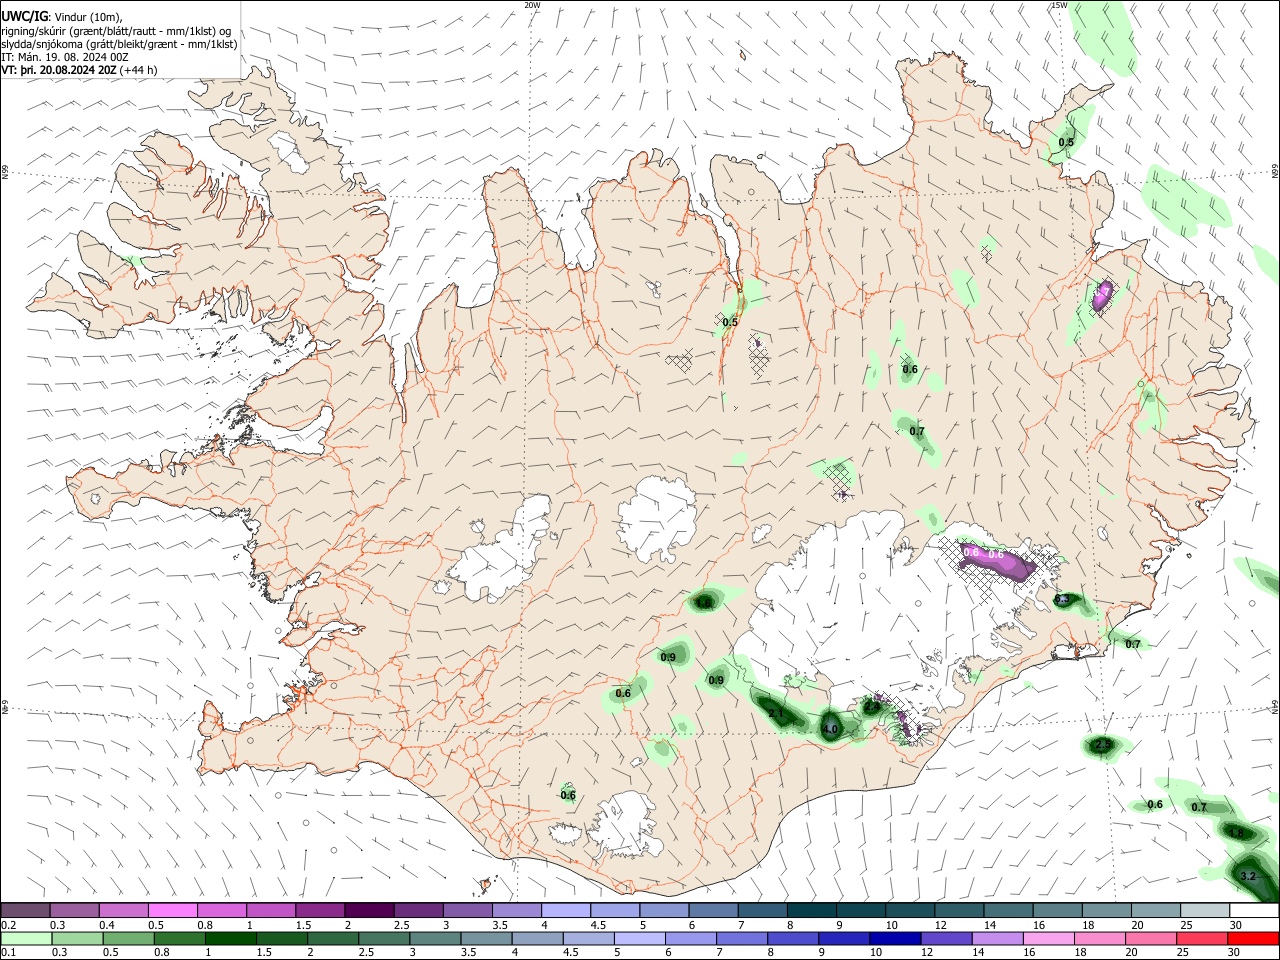The width and height of the screenshot is (1280, 960).
Task: Select the darkest purple 2–2.5 swatch in top legend
Action: [369, 911]
